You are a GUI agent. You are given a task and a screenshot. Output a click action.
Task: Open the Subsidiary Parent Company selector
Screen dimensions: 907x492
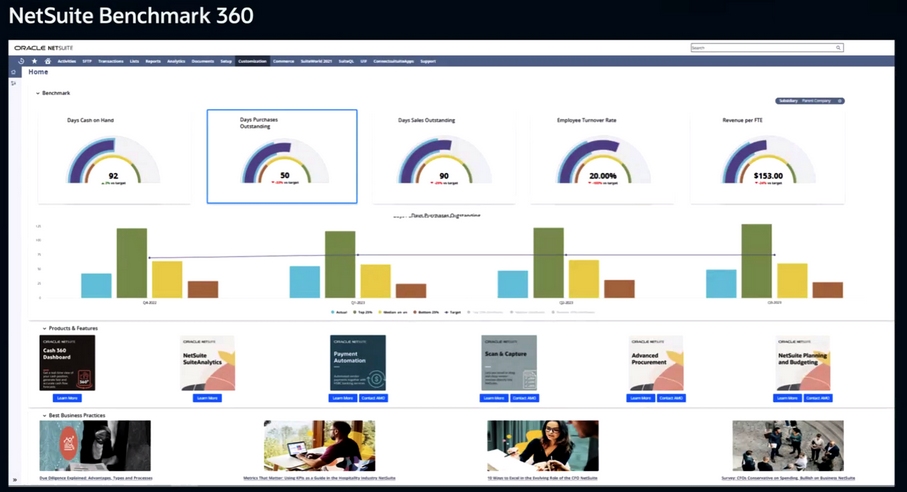809,101
